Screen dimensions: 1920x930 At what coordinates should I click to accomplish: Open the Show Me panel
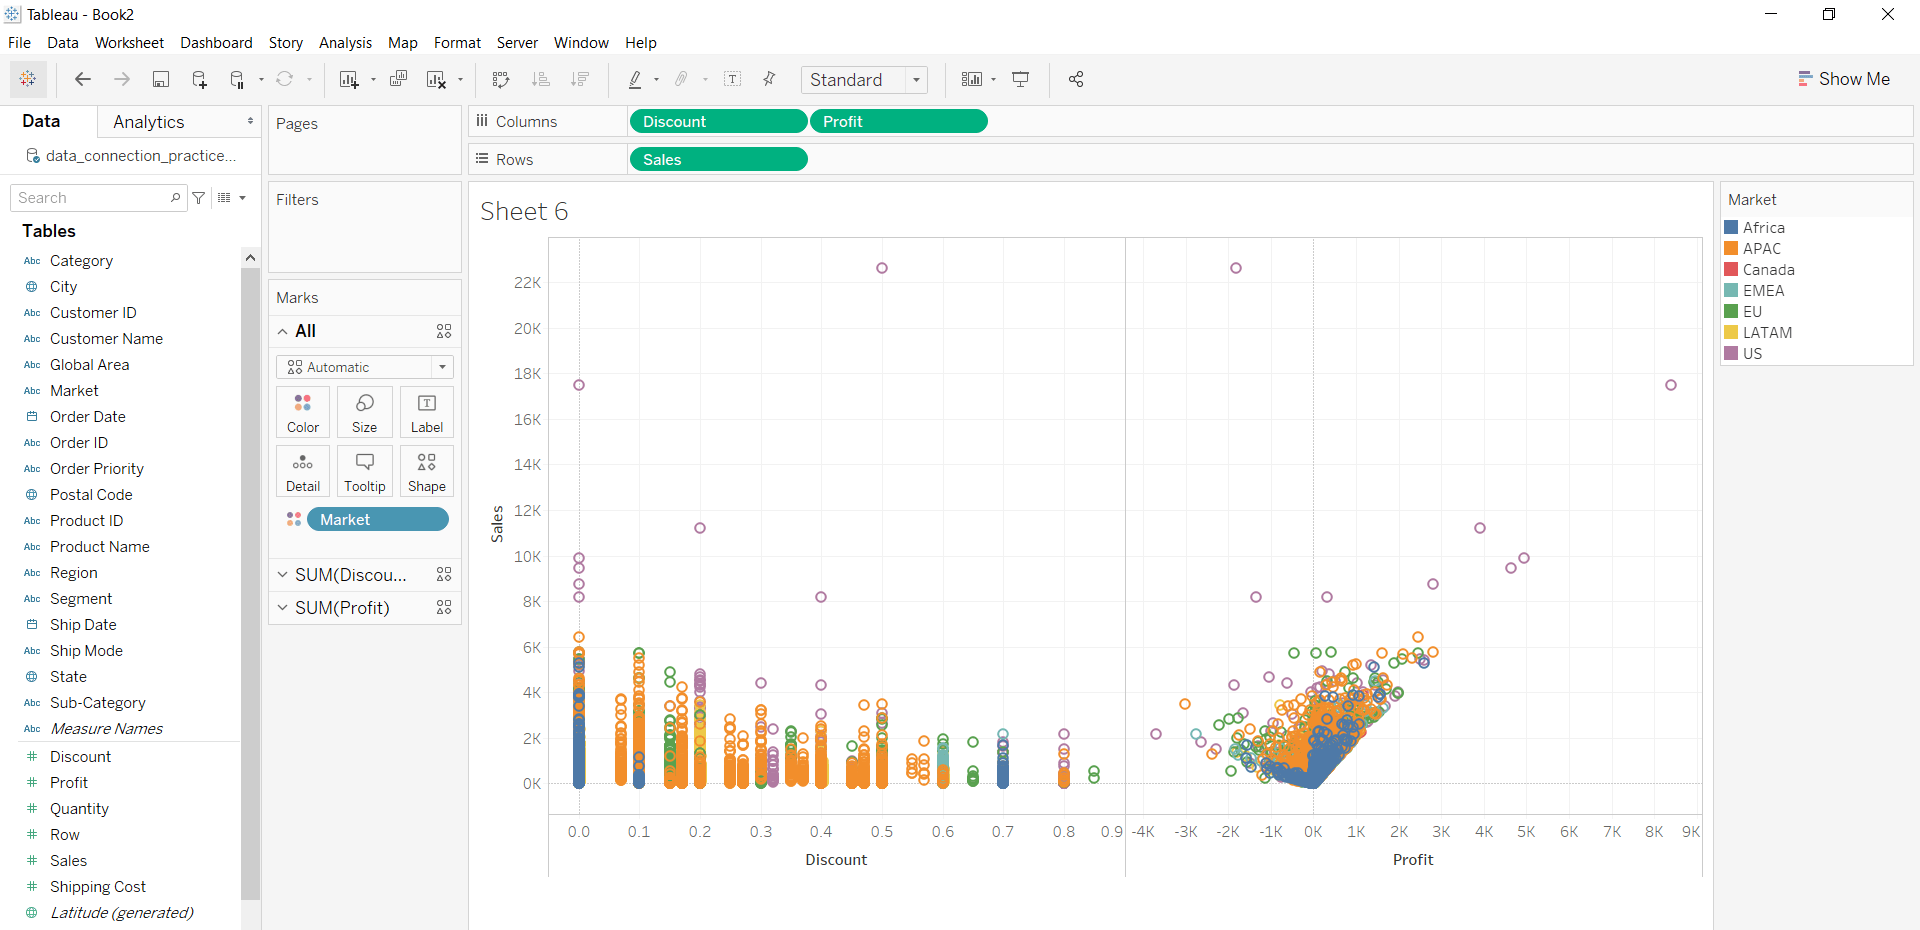pyautogui.click(x=1844, y=79)
